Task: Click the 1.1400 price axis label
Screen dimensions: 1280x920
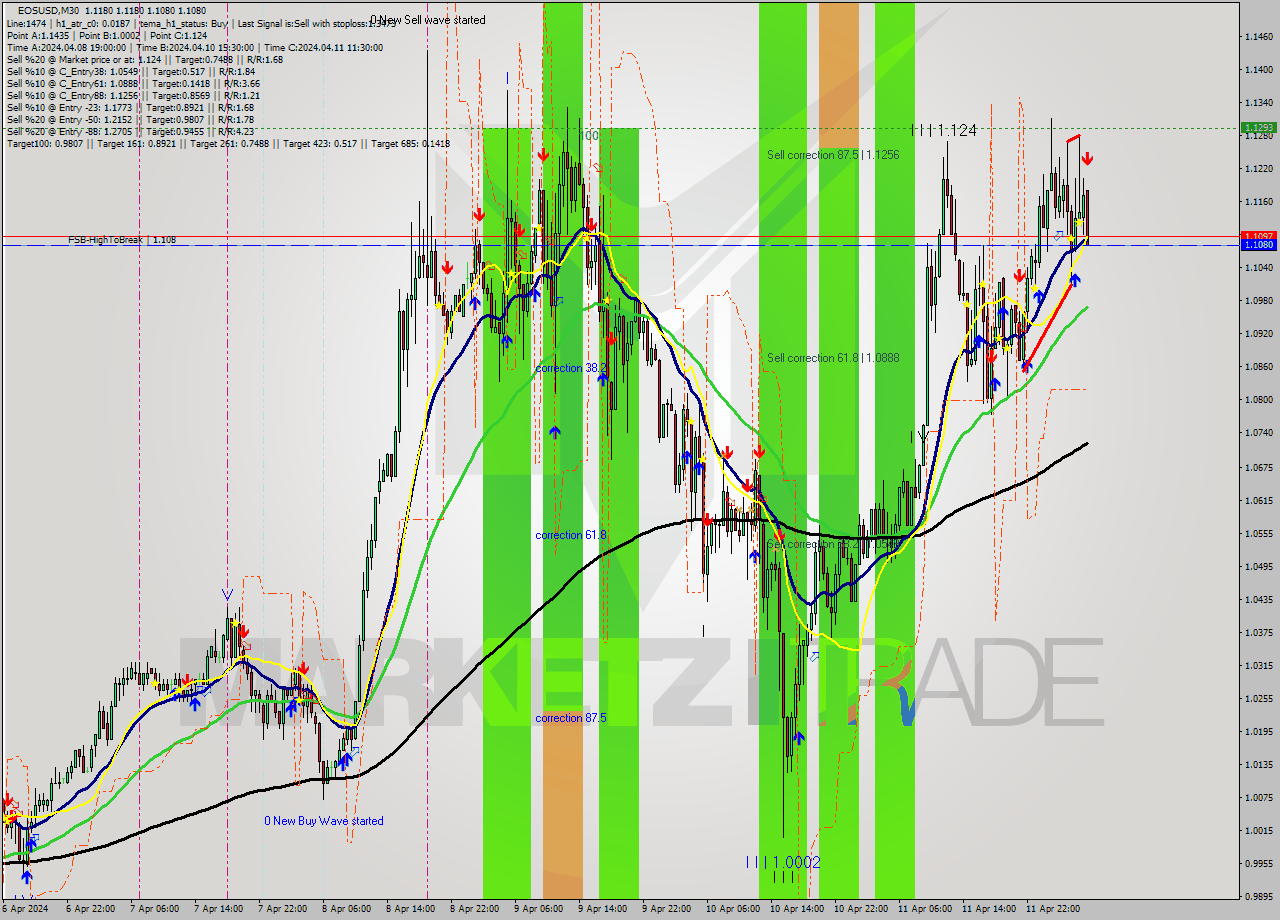Action: pos(1258,70)
